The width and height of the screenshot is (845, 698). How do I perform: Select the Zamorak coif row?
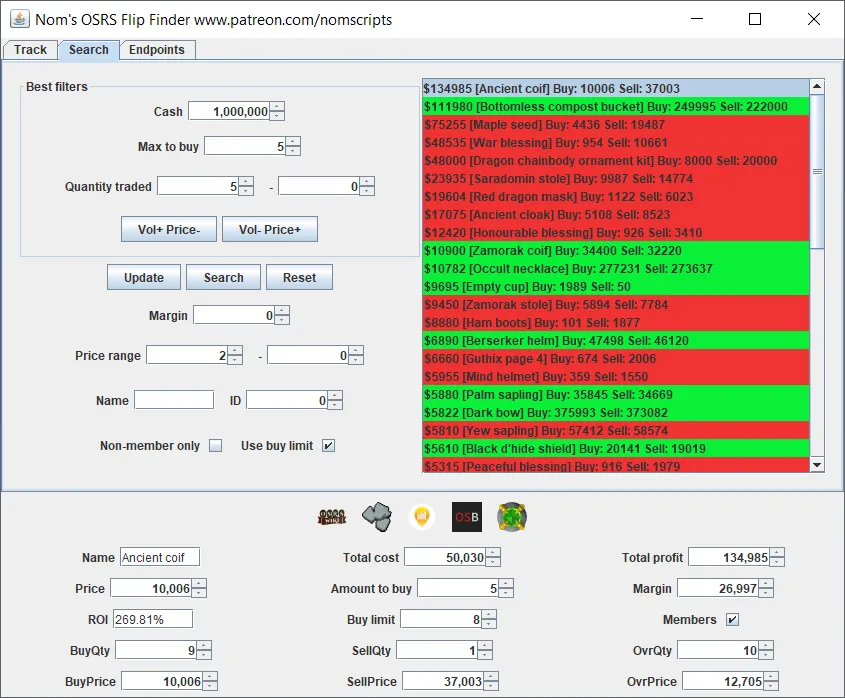(x=616, y=251)
